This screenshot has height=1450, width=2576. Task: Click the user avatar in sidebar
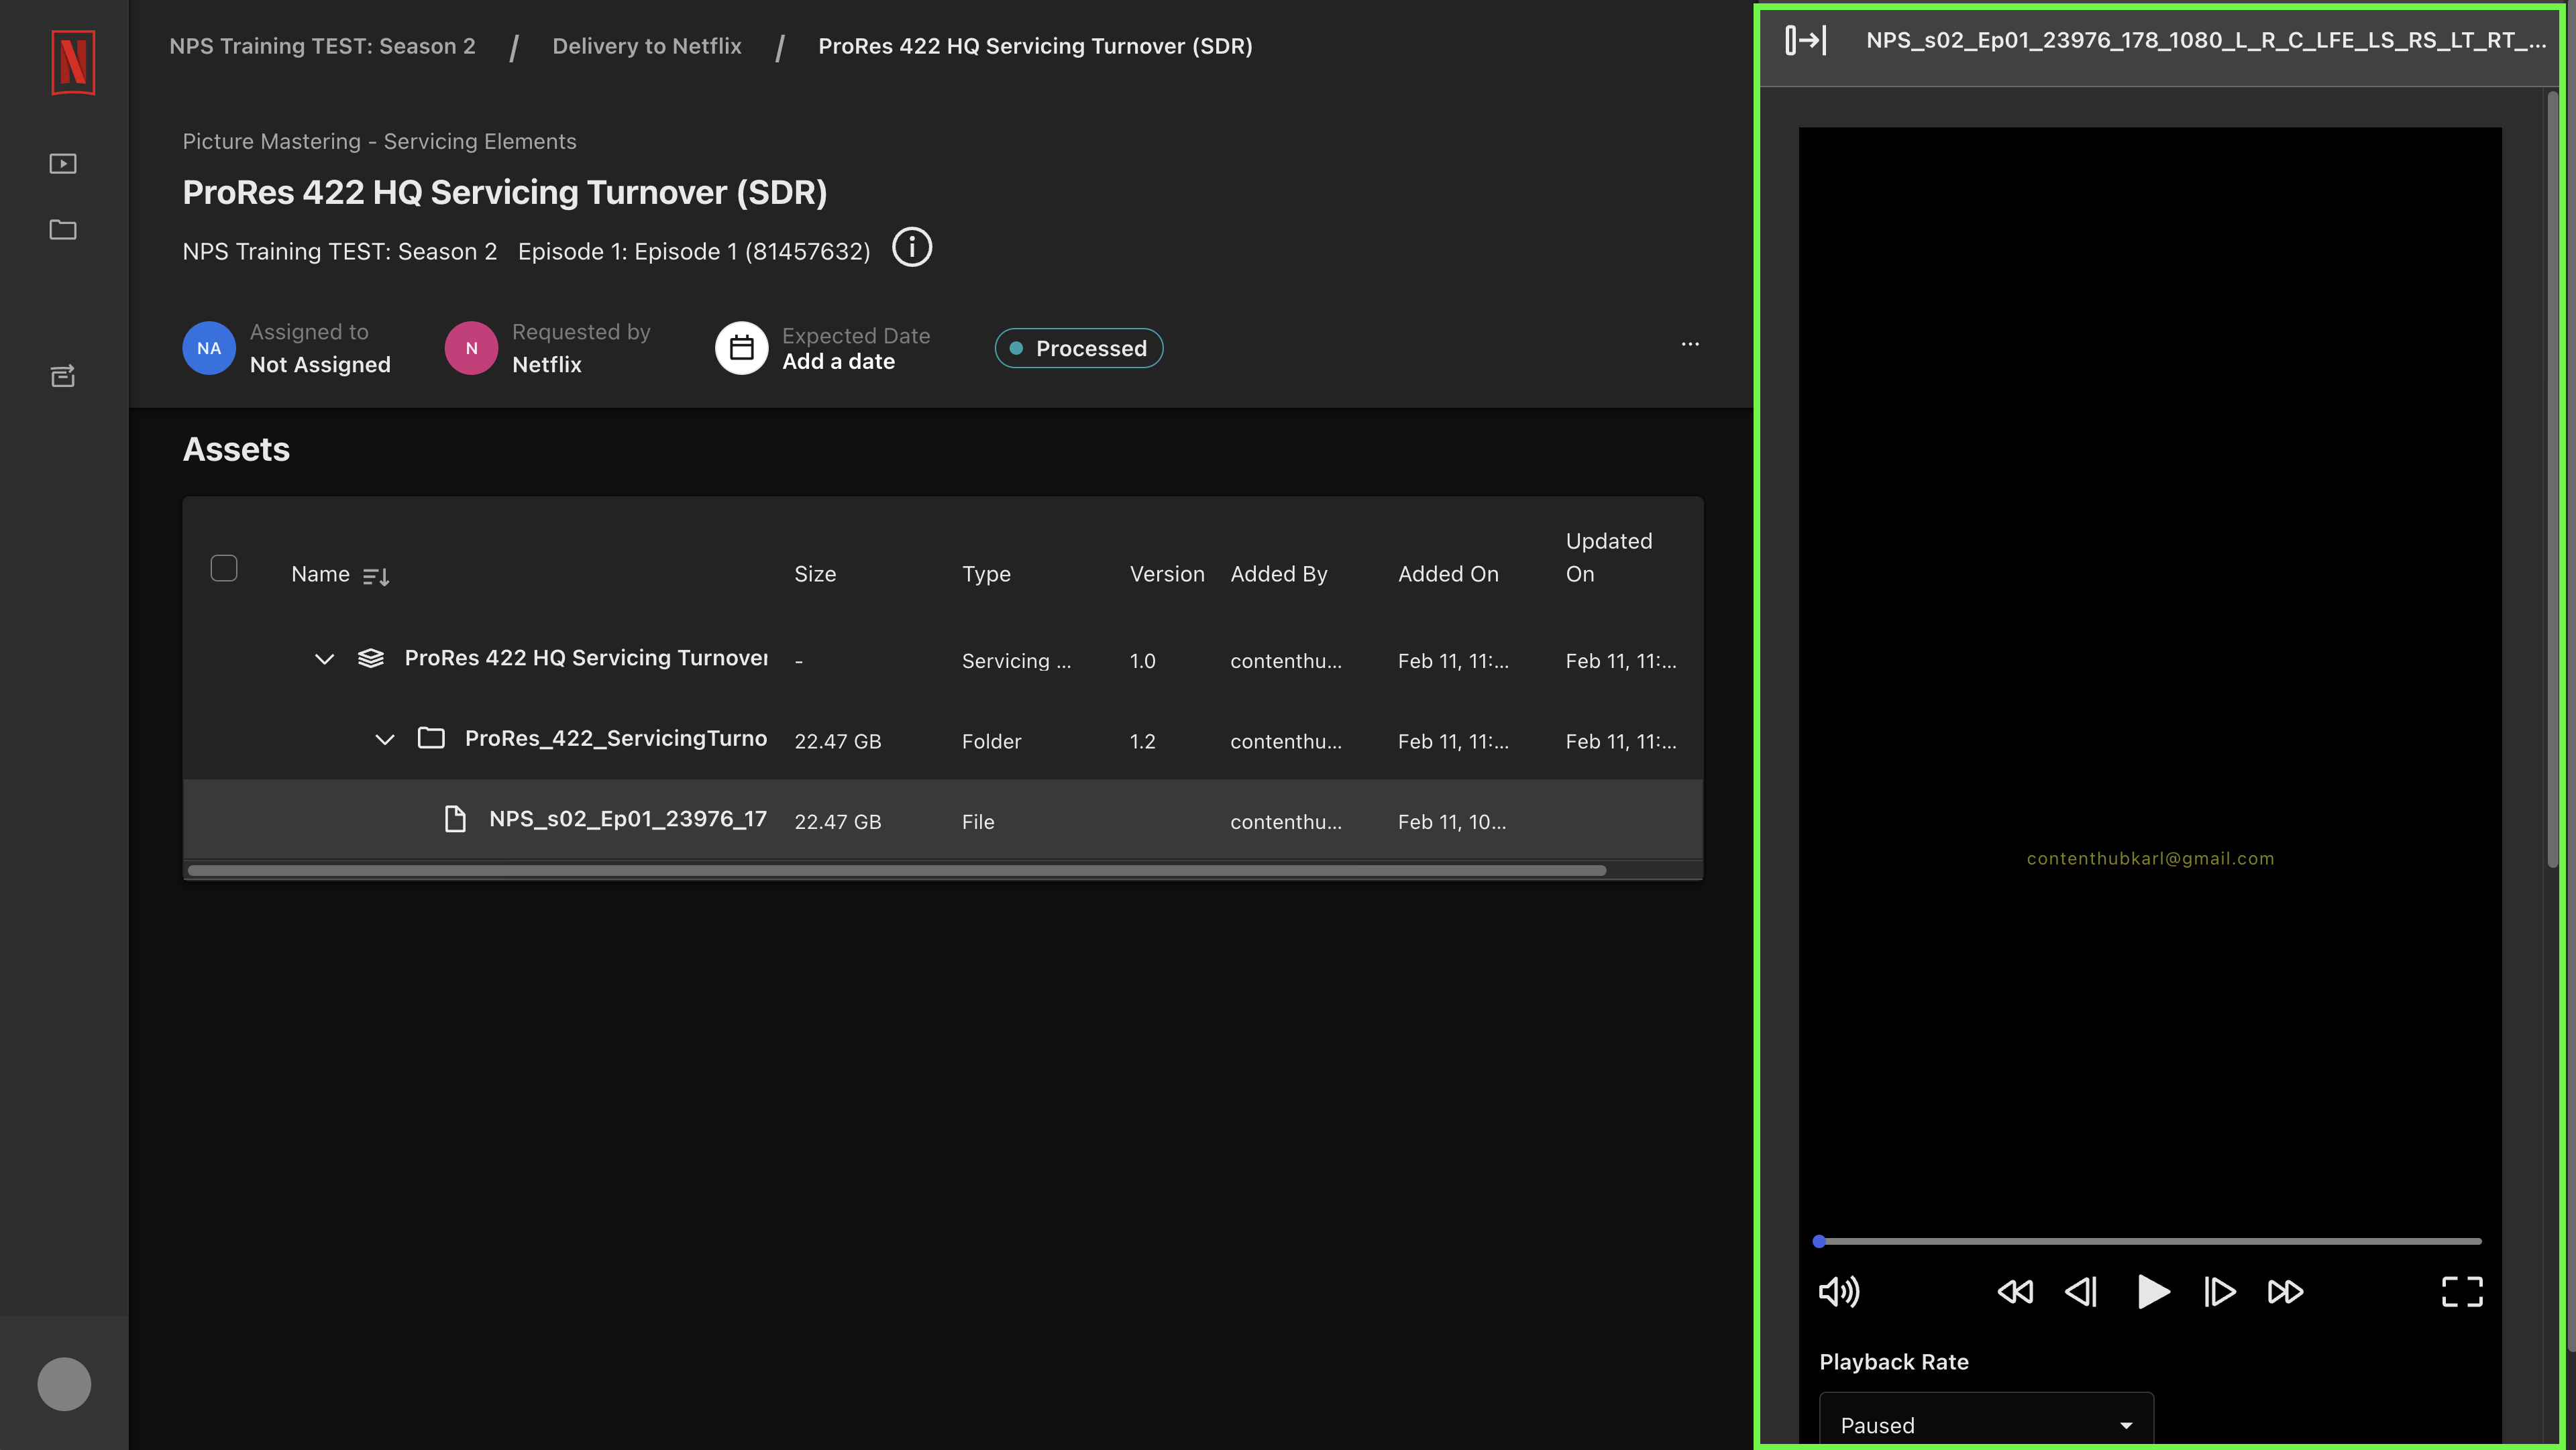[x=64, y=1384]
